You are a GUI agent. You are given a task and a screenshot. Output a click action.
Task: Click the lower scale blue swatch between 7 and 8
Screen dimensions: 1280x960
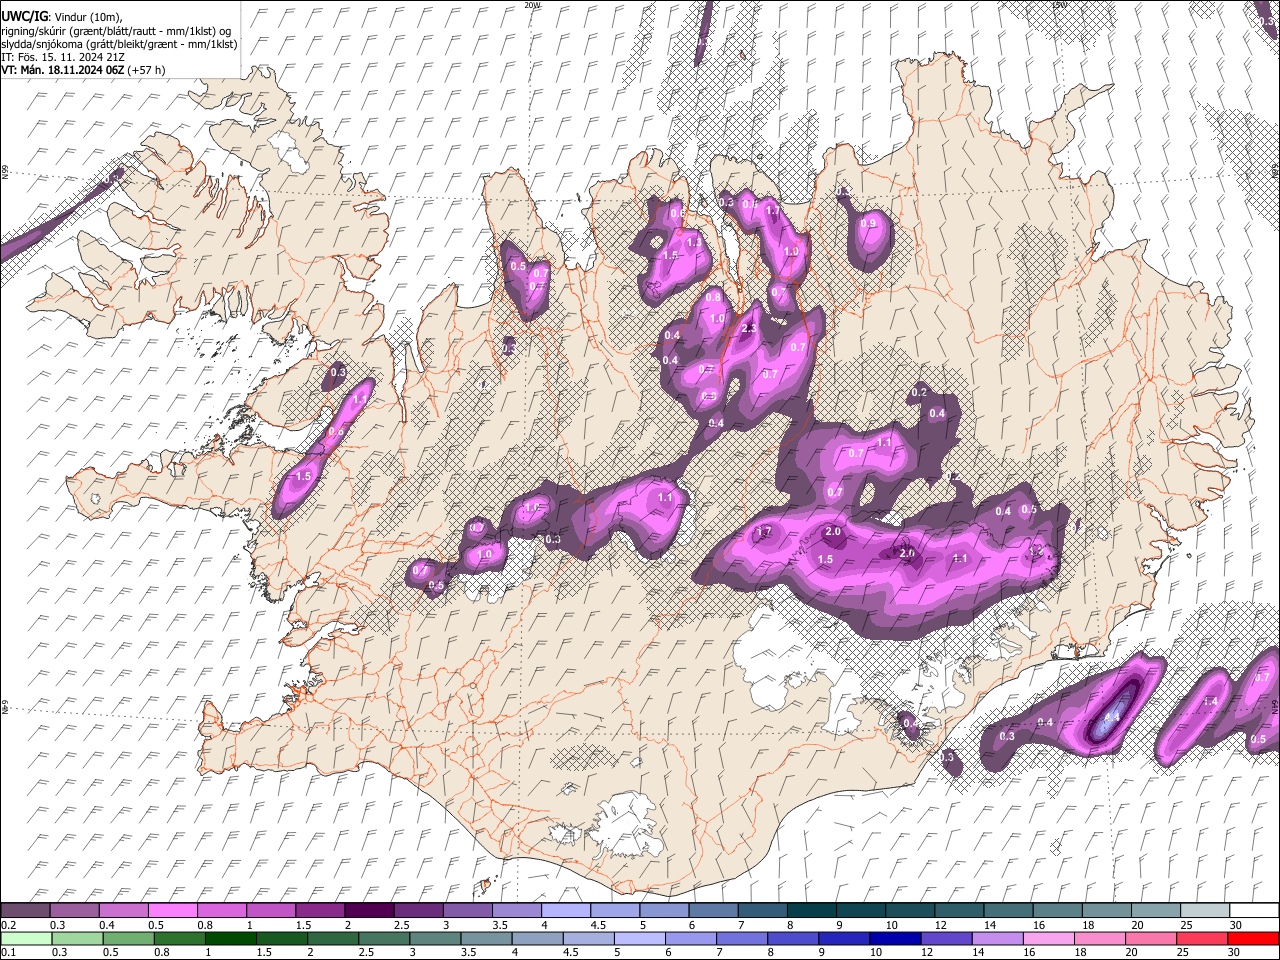[x=741, y=938]
